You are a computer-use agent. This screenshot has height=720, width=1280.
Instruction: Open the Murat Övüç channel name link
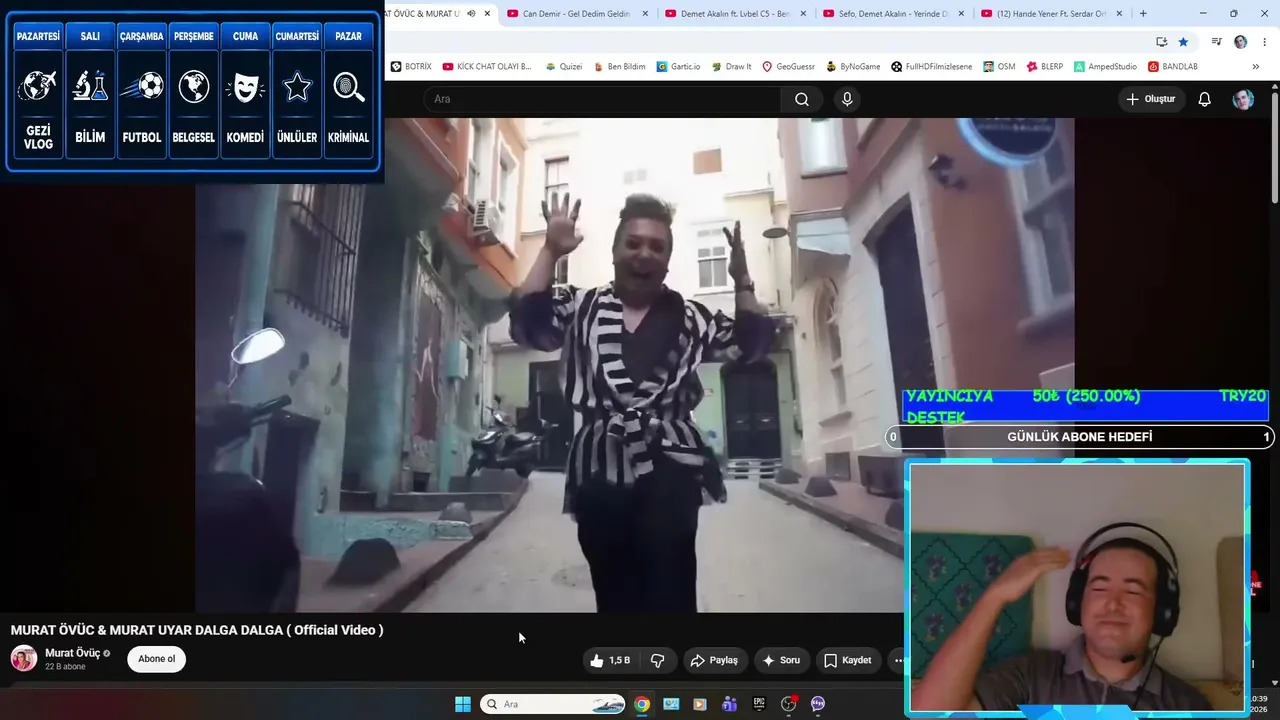tap(73, 653)
